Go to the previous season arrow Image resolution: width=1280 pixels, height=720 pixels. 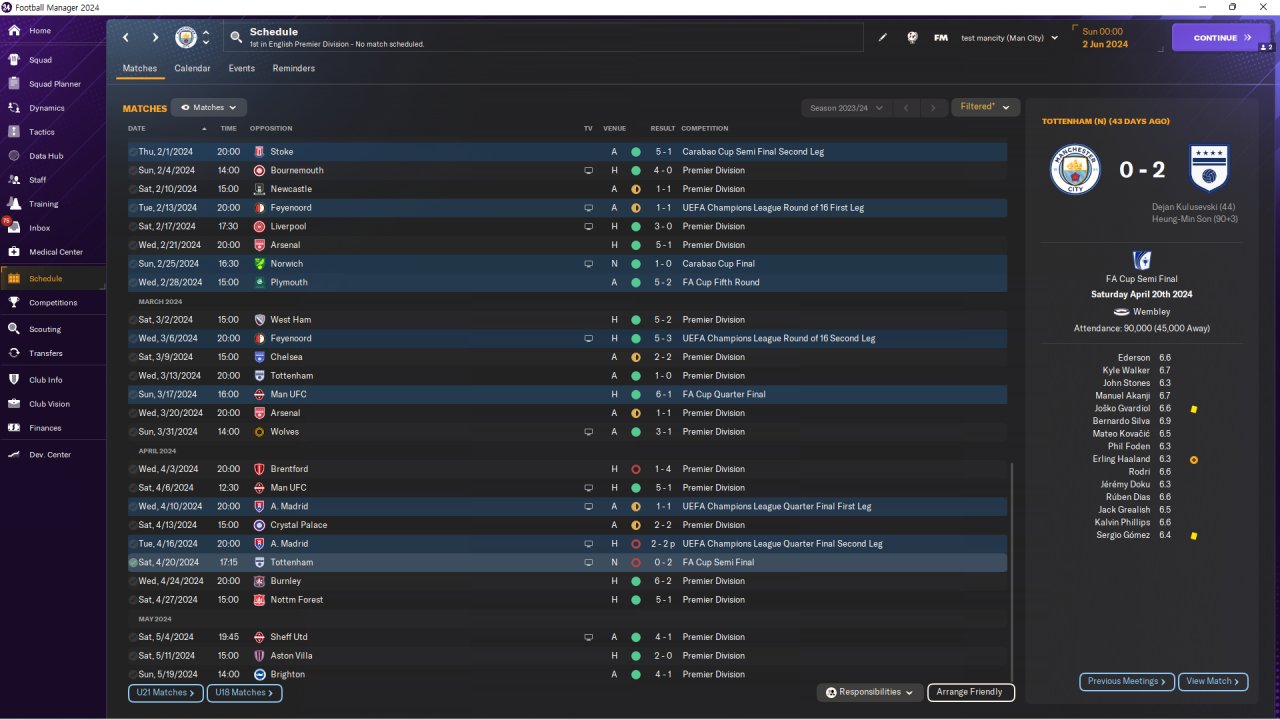(x=905, y=108)
